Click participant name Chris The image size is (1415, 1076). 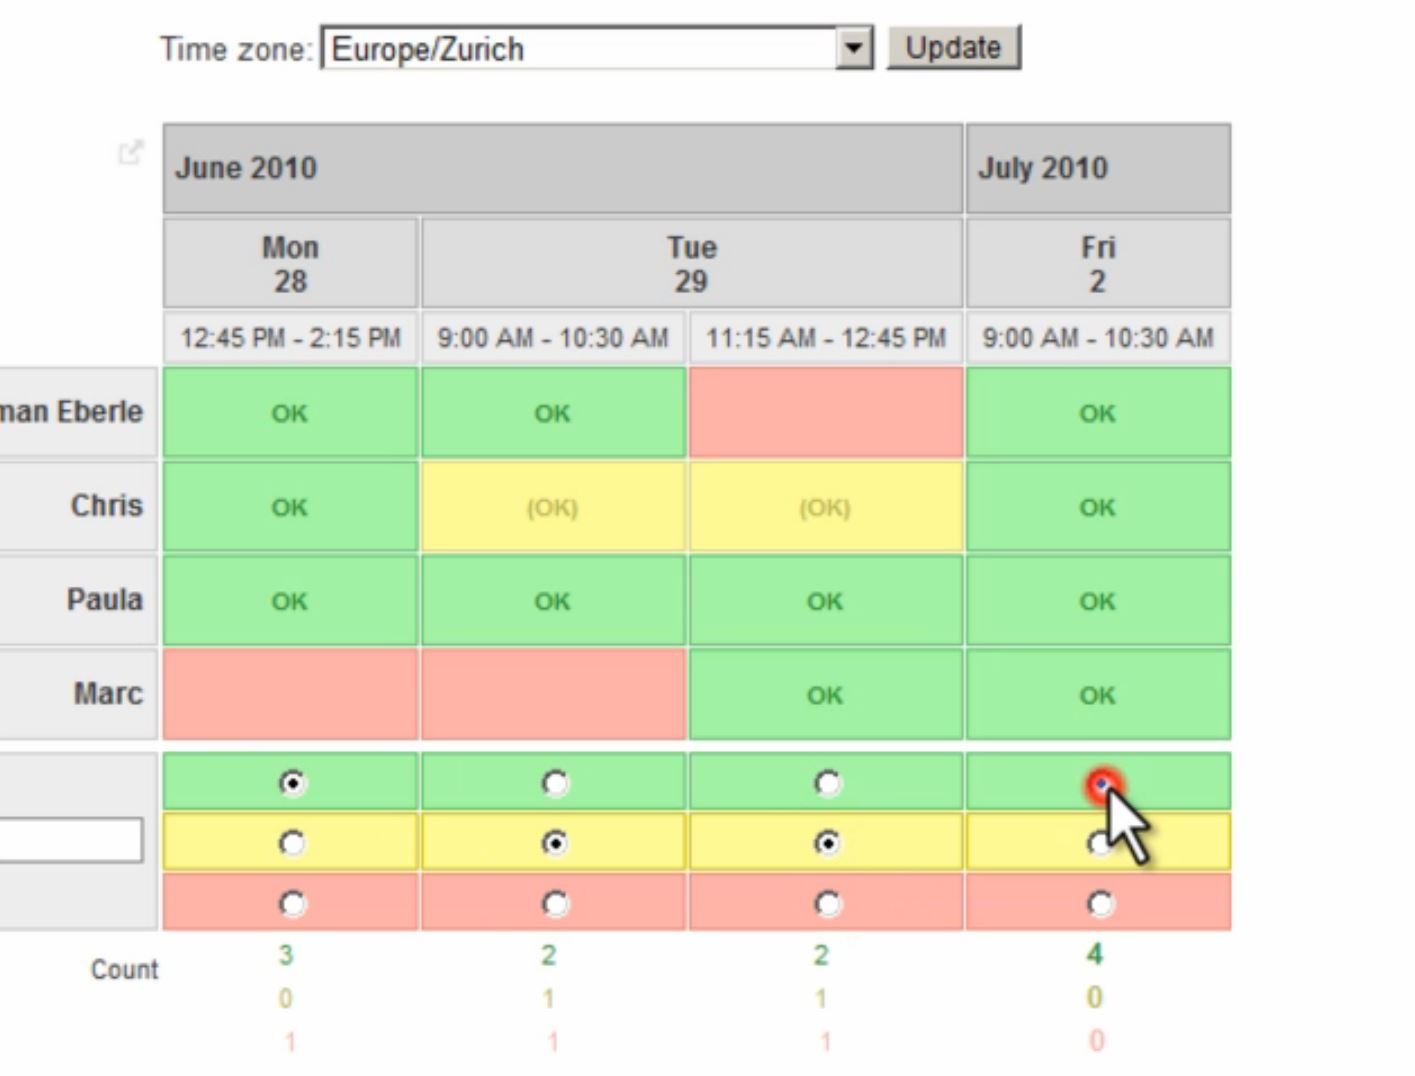[x=105, y=506]
